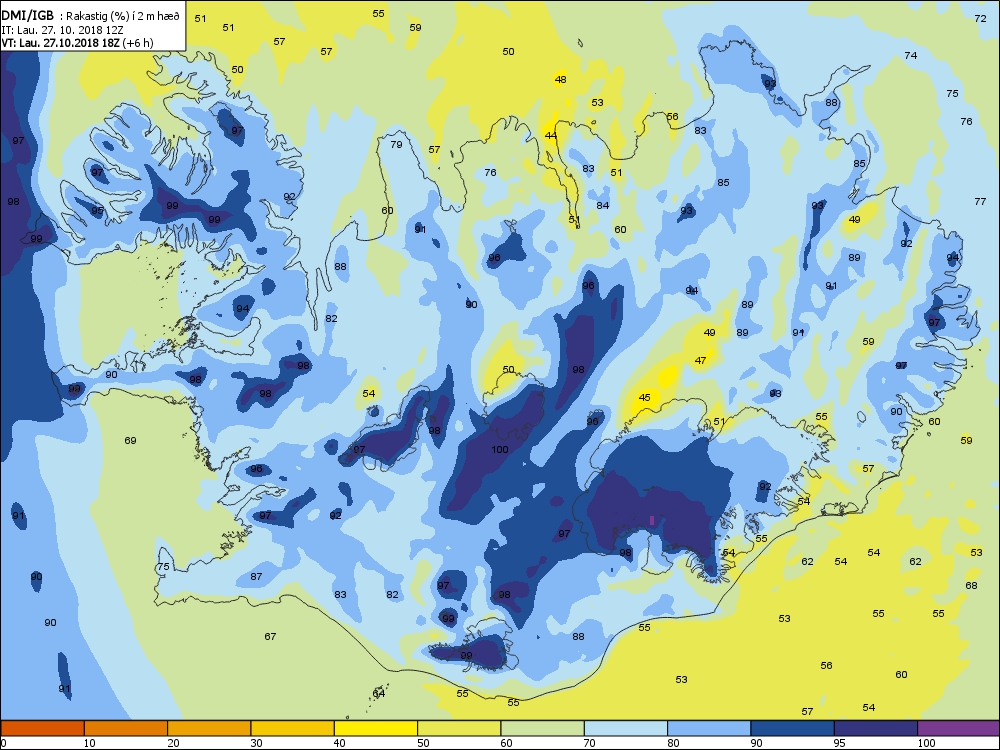Click the '87' humidity value
The width and height of the screenshot is (1000, 750).
[256, 577]
